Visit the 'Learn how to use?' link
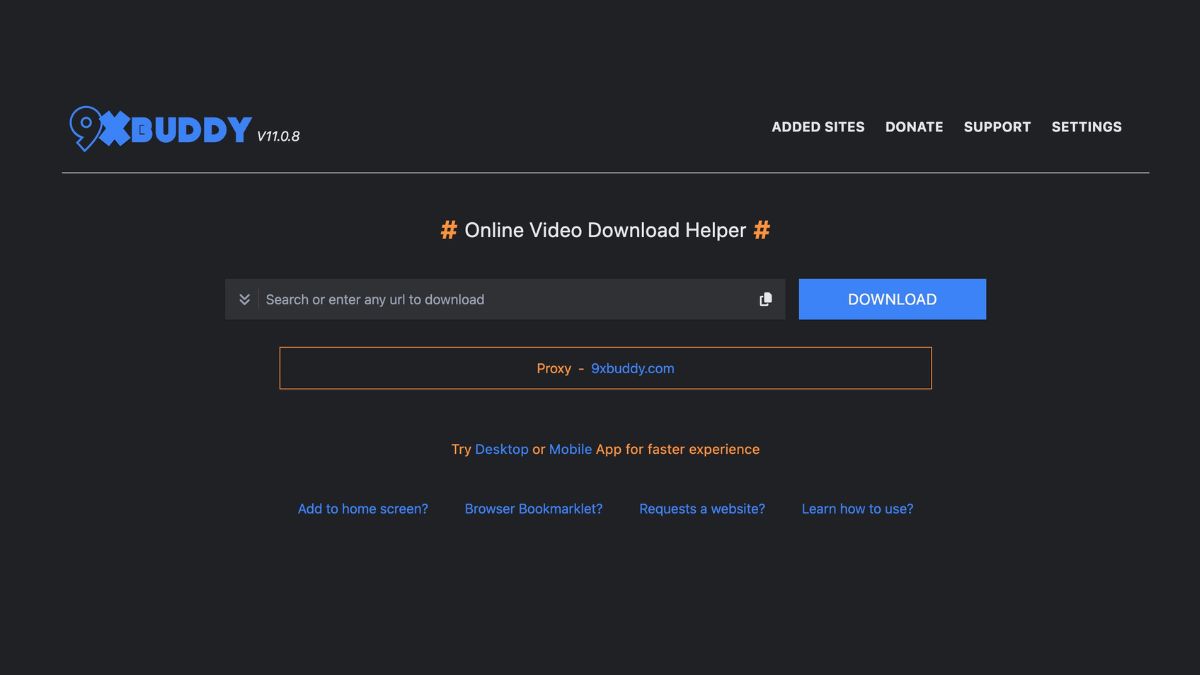Screen dimensions: 1200x675 (857, 509)
